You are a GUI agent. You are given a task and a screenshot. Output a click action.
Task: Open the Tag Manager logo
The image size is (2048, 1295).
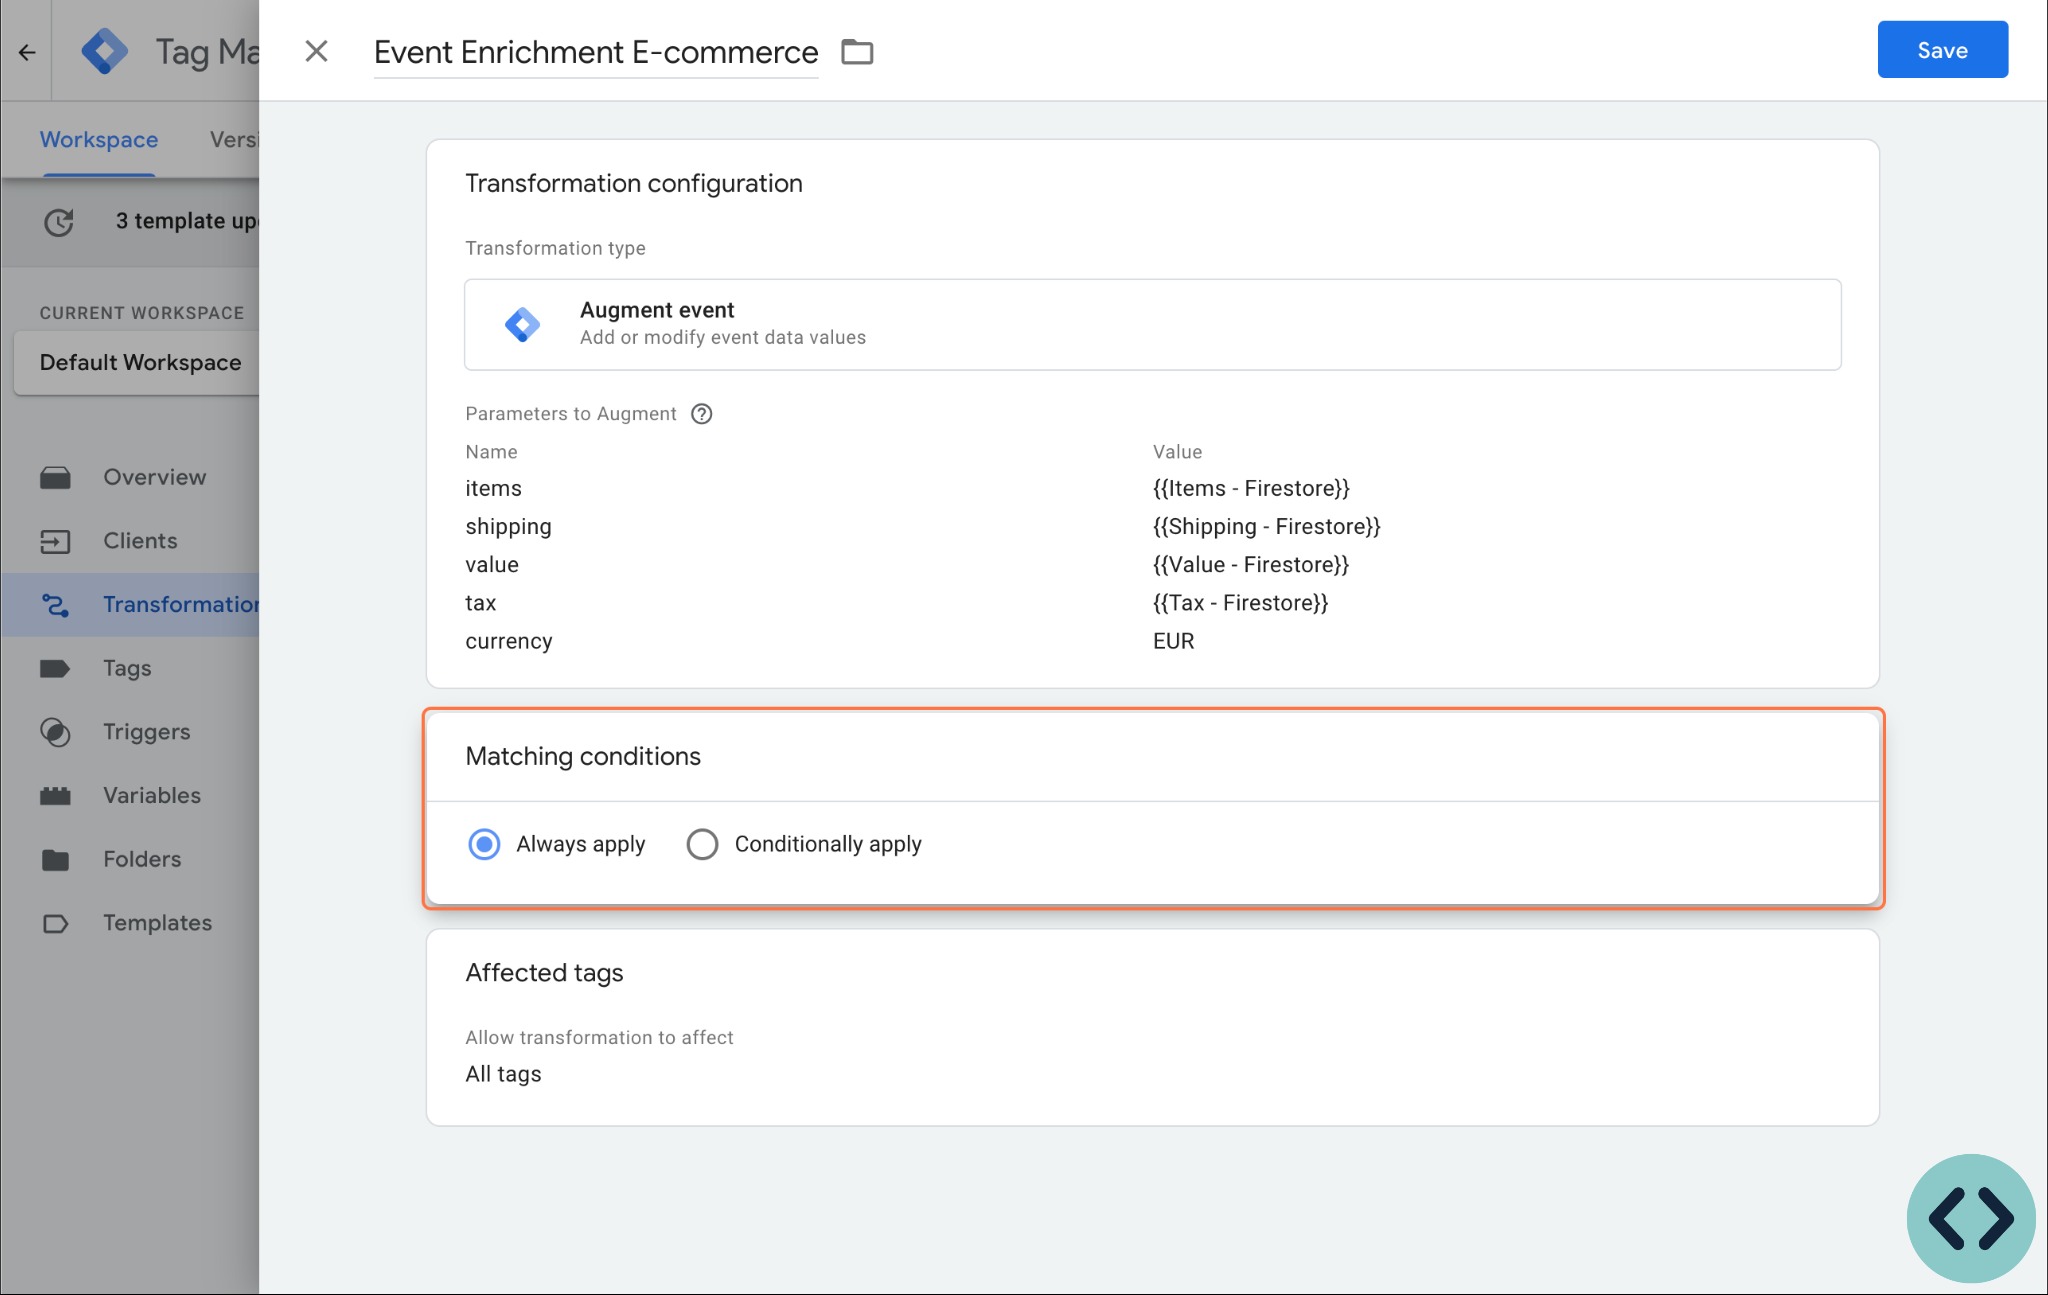[105, 52]
